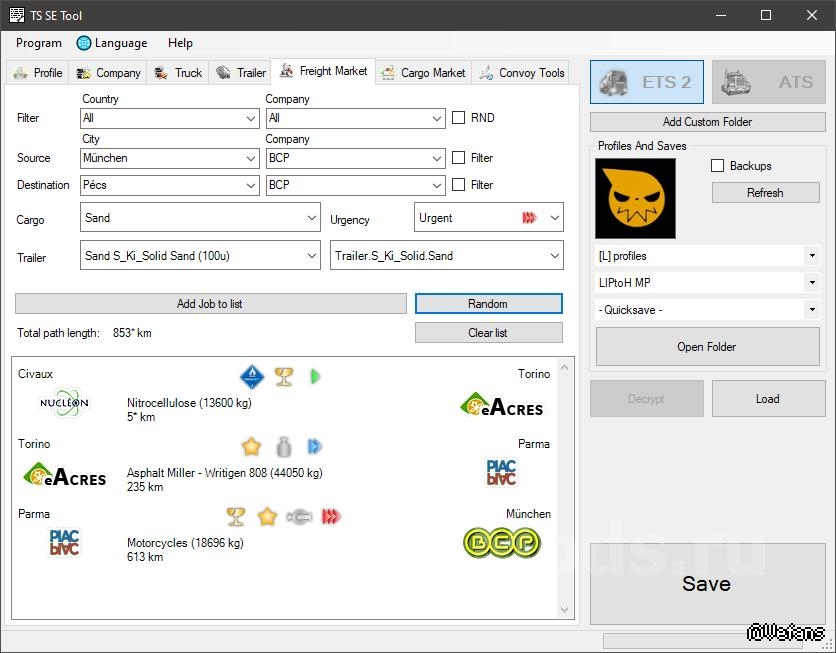The height and width of the screenshot is (653, 836).
Task: Enable the RND checkbox
Action: point(459,118)
